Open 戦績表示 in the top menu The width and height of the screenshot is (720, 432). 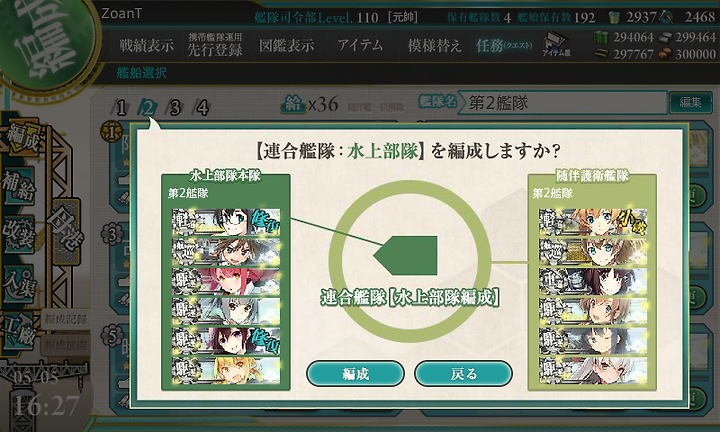pyautogui.click(x=146, y=45)
